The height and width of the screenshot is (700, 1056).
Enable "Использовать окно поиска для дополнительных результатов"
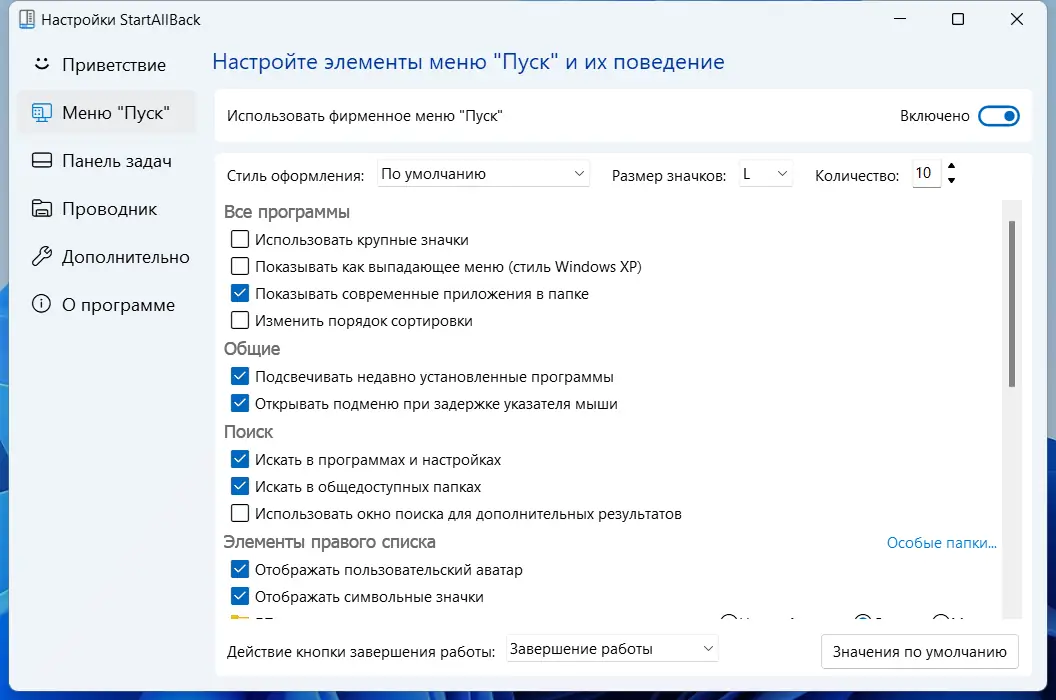pos(238,513)
